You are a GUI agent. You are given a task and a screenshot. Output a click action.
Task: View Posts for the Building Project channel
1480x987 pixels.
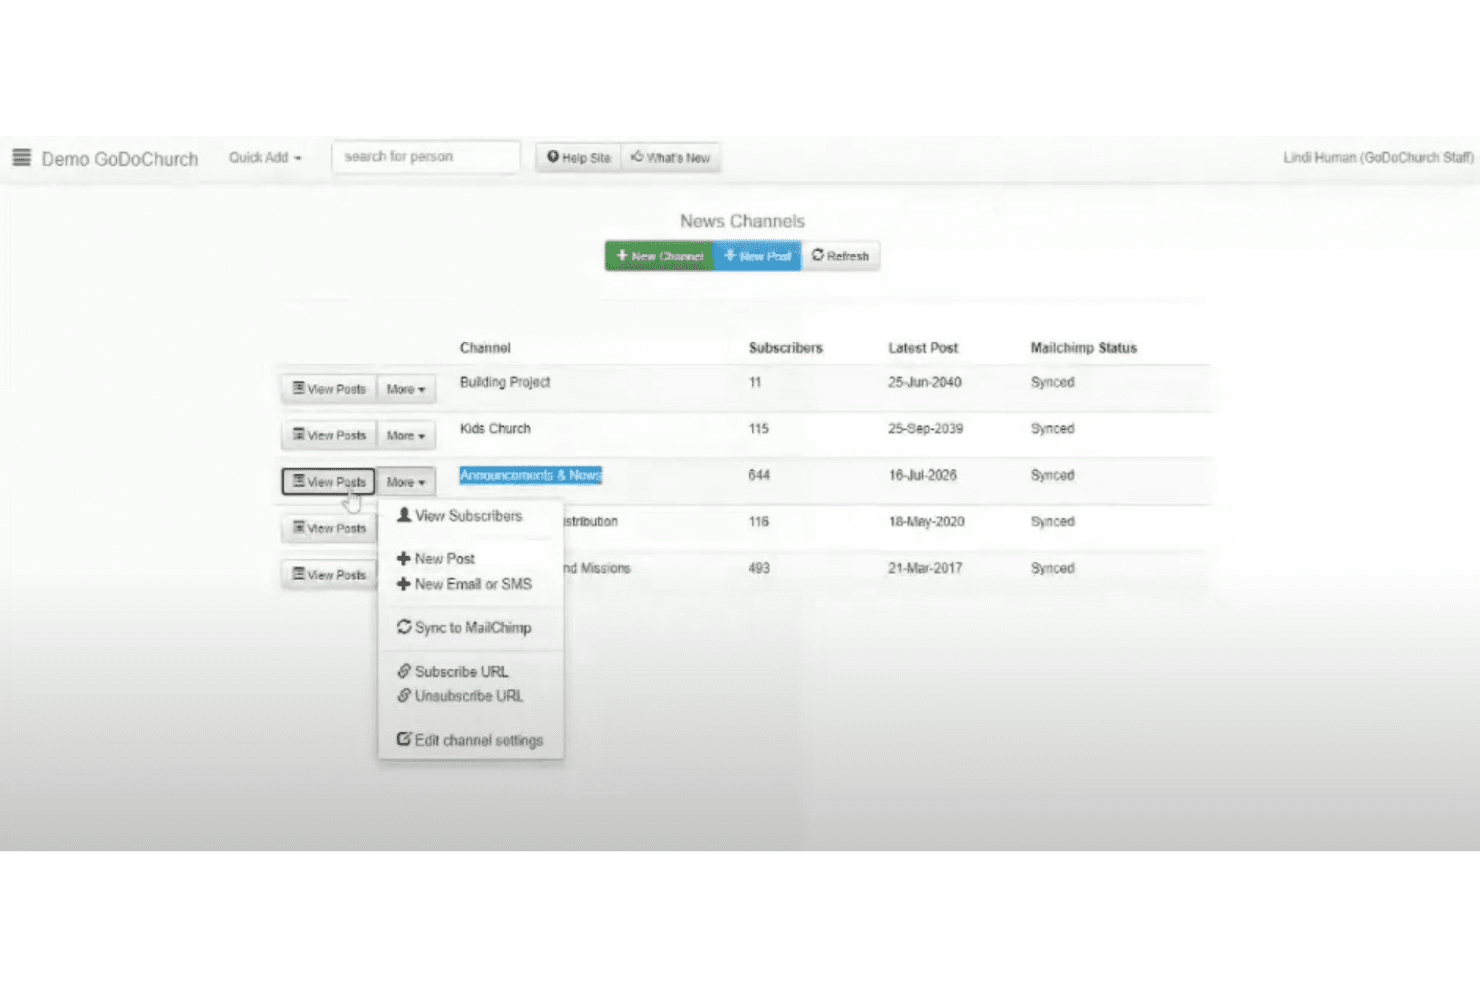tap(329, 389)
